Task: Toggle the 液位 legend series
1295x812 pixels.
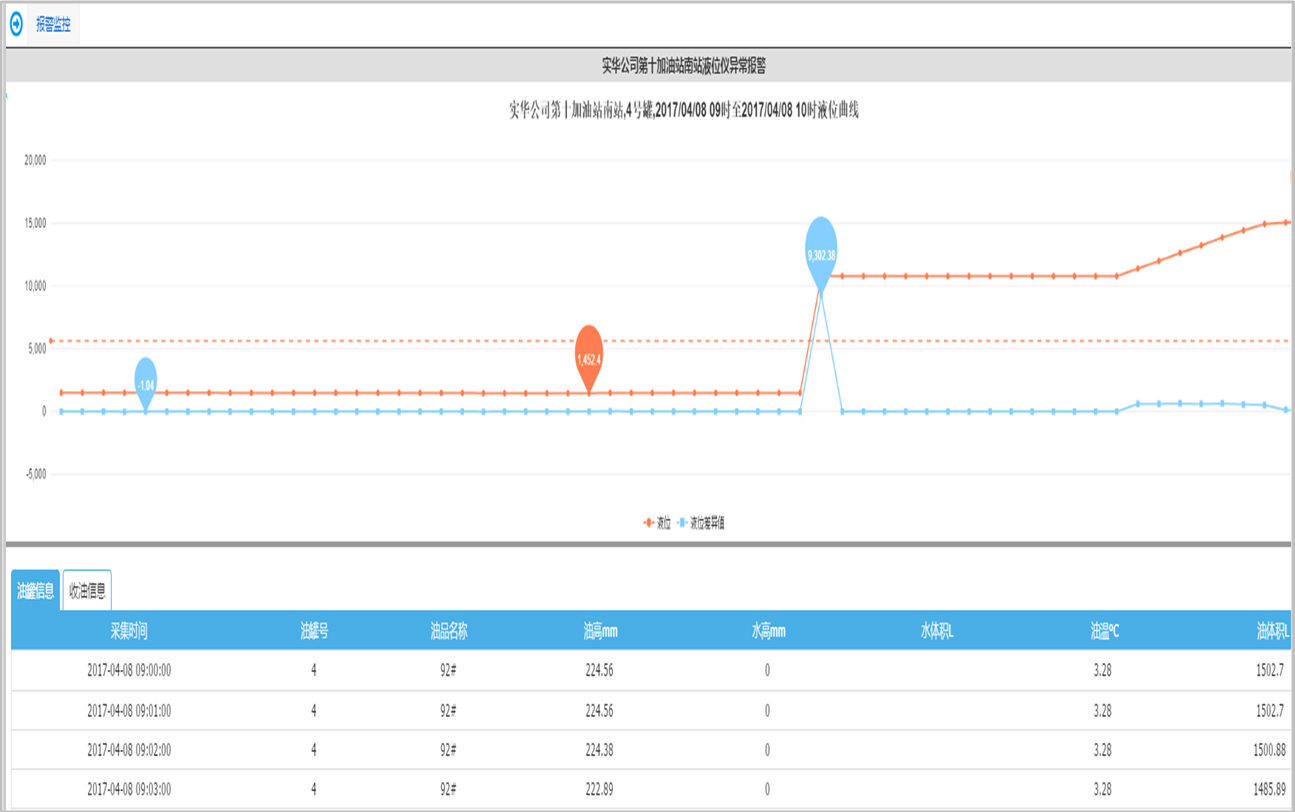Action: [657, 523]
